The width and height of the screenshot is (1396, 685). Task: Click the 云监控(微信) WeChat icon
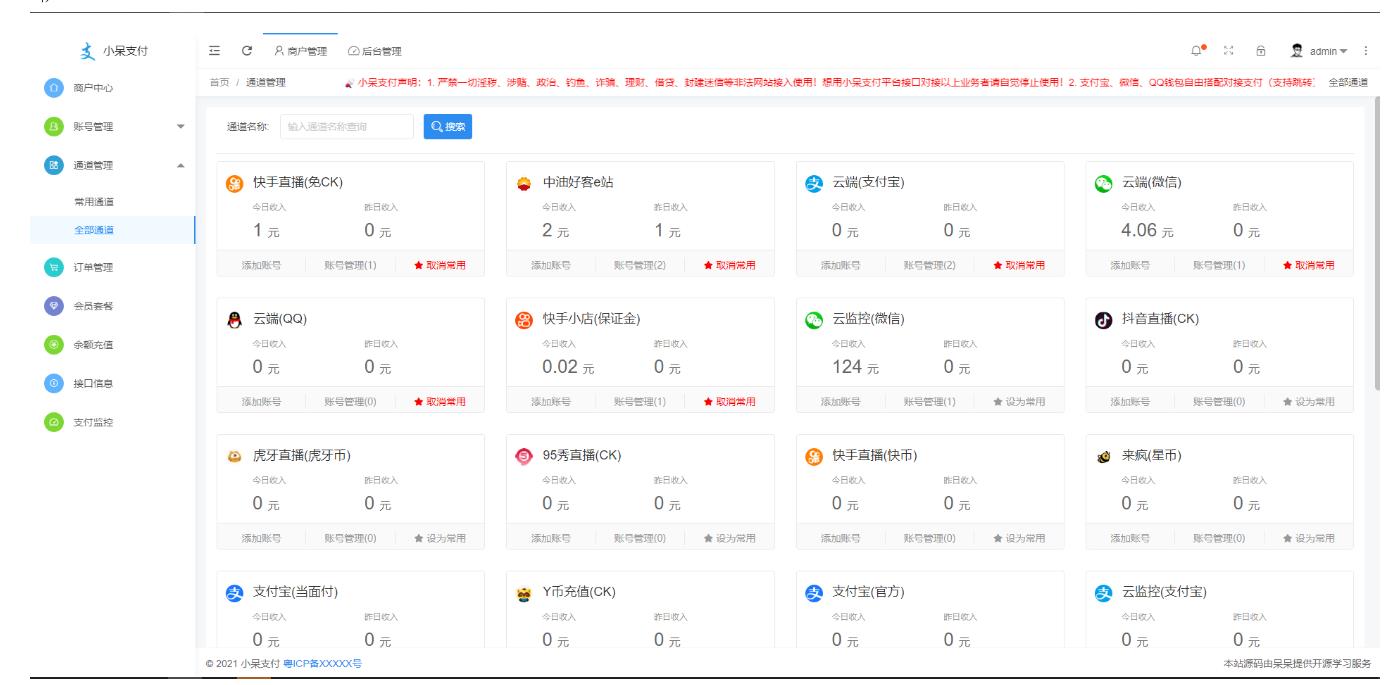point(814,319)
